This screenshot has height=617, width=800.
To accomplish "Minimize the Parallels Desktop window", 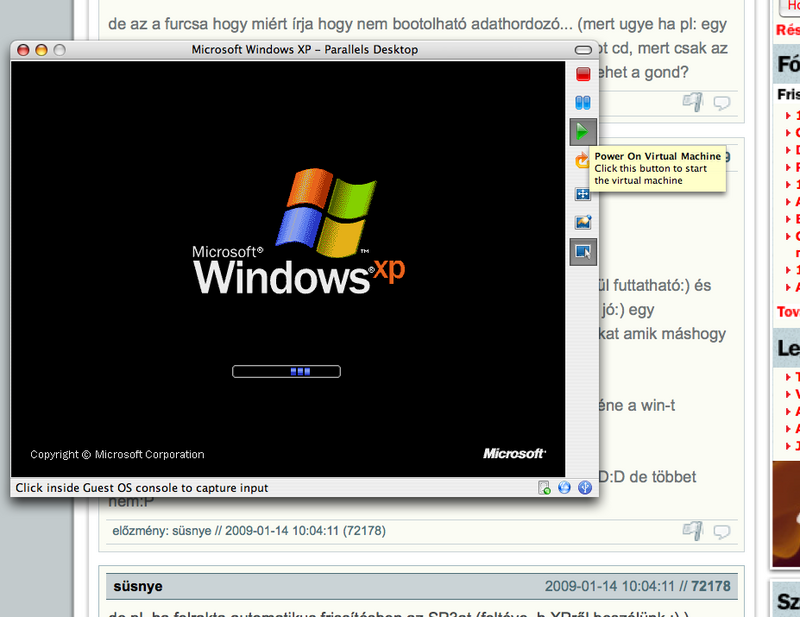I will 41,49.
